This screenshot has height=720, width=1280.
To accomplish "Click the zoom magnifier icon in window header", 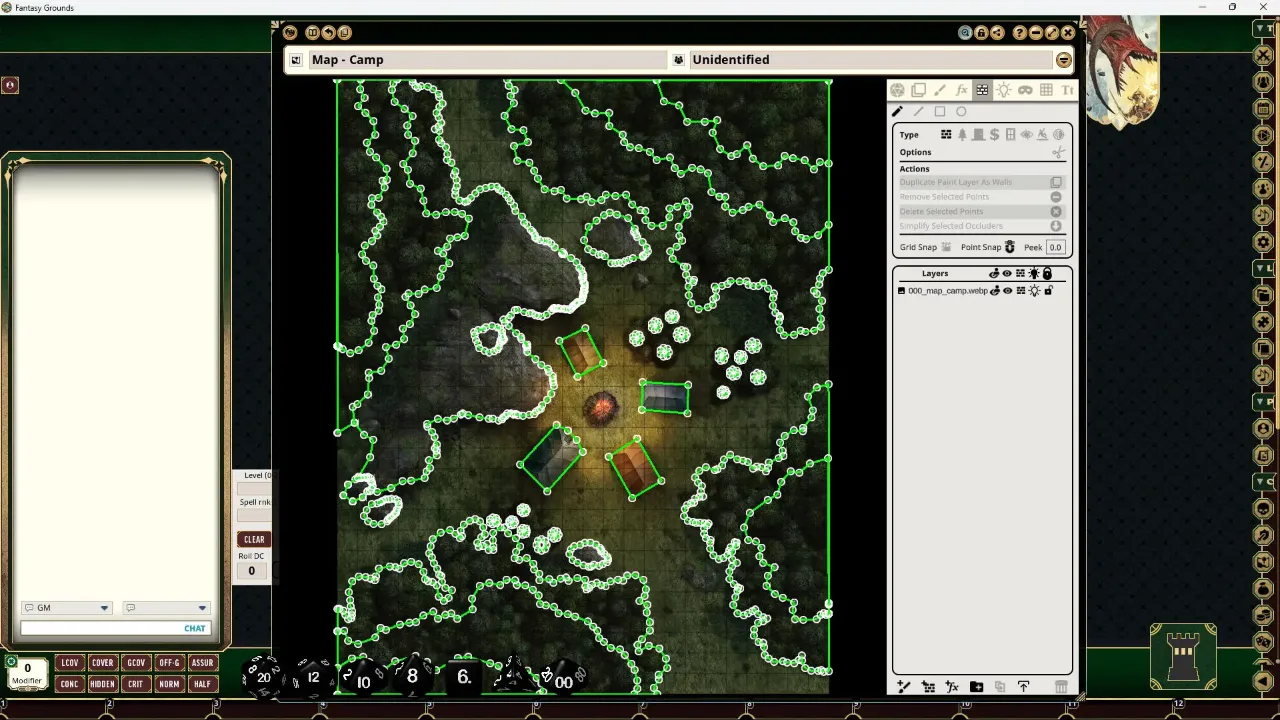I will pyautogui.click(x=965, y=33).
